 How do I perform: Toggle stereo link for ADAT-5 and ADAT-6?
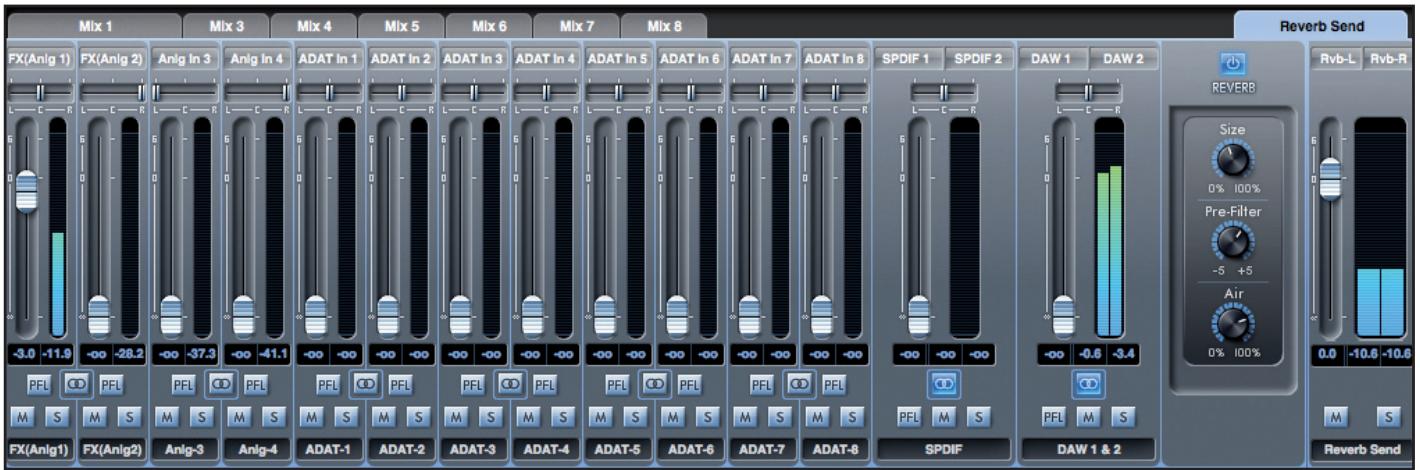pyautogui.click(x=653, y=383)
